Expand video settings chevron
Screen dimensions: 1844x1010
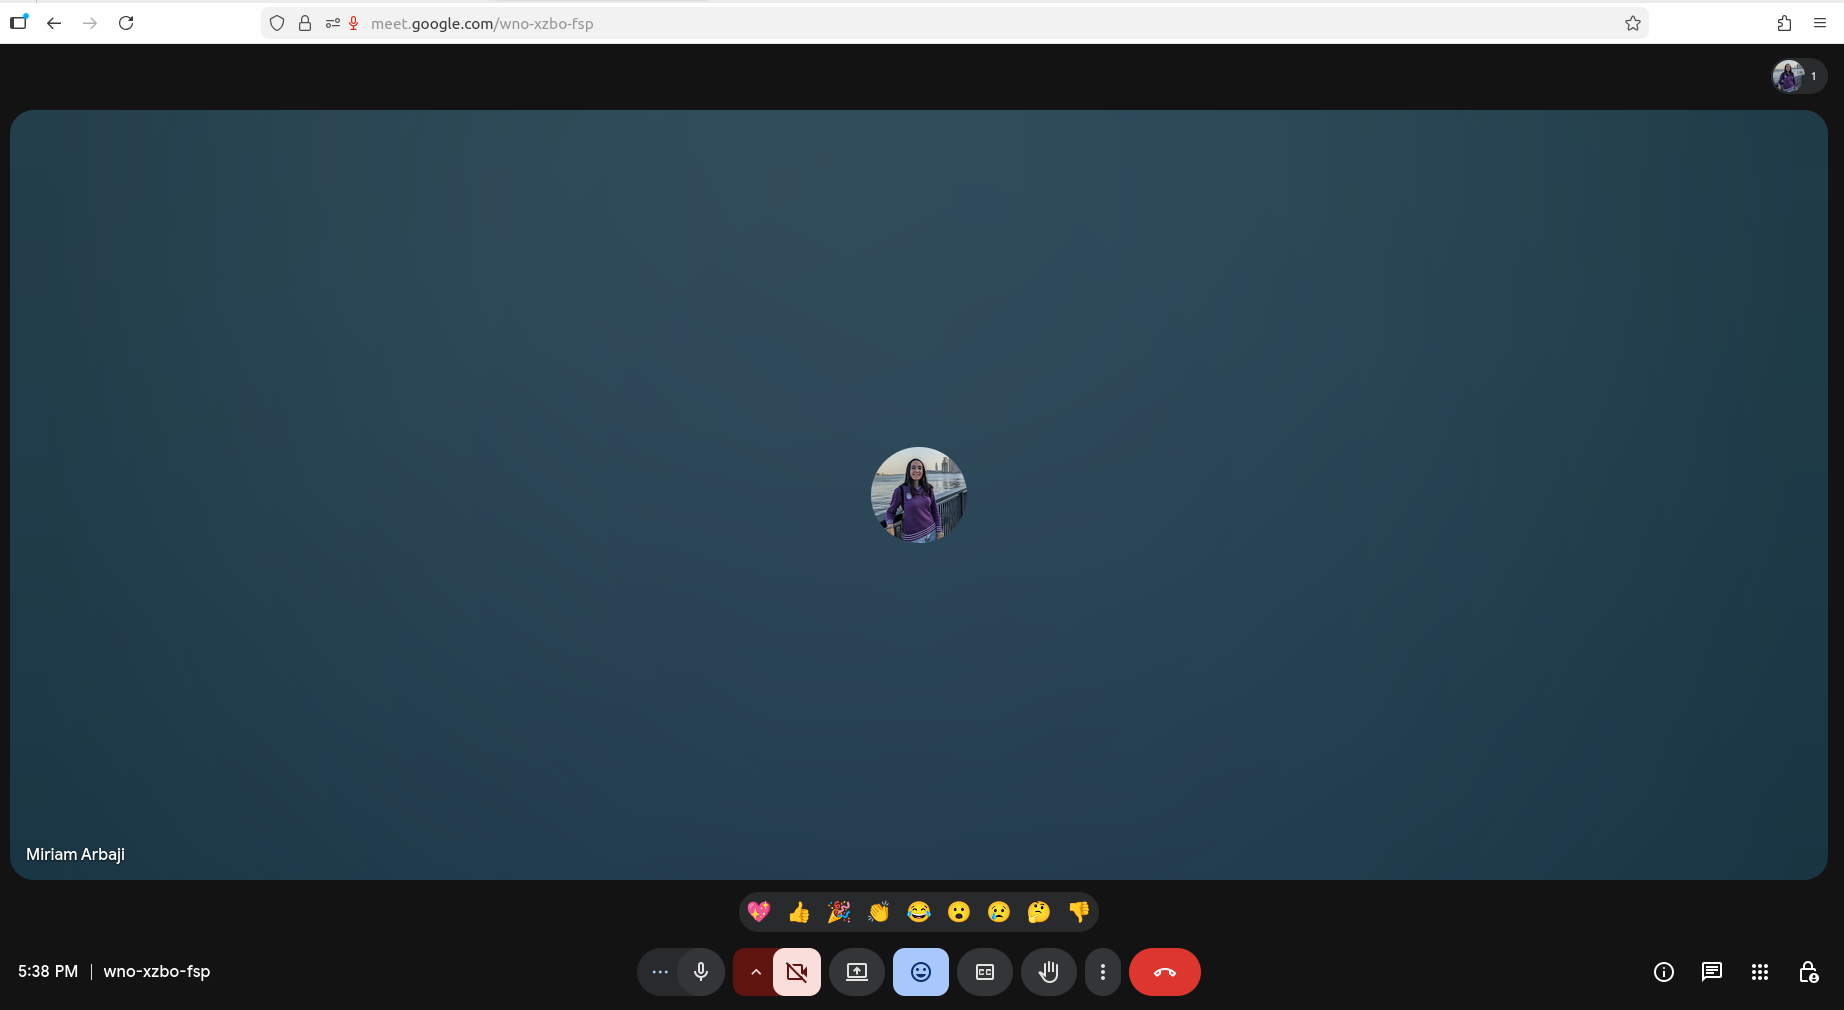[755, 972]
